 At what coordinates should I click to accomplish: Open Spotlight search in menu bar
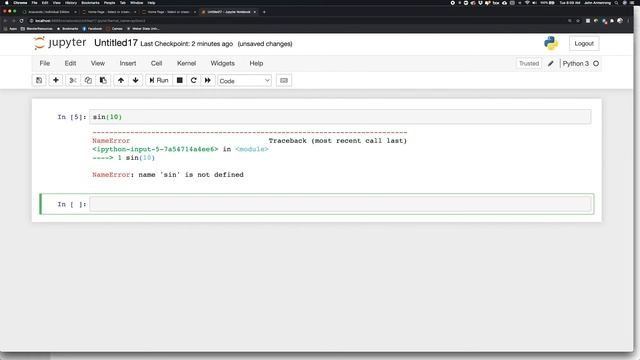(616, 2)
